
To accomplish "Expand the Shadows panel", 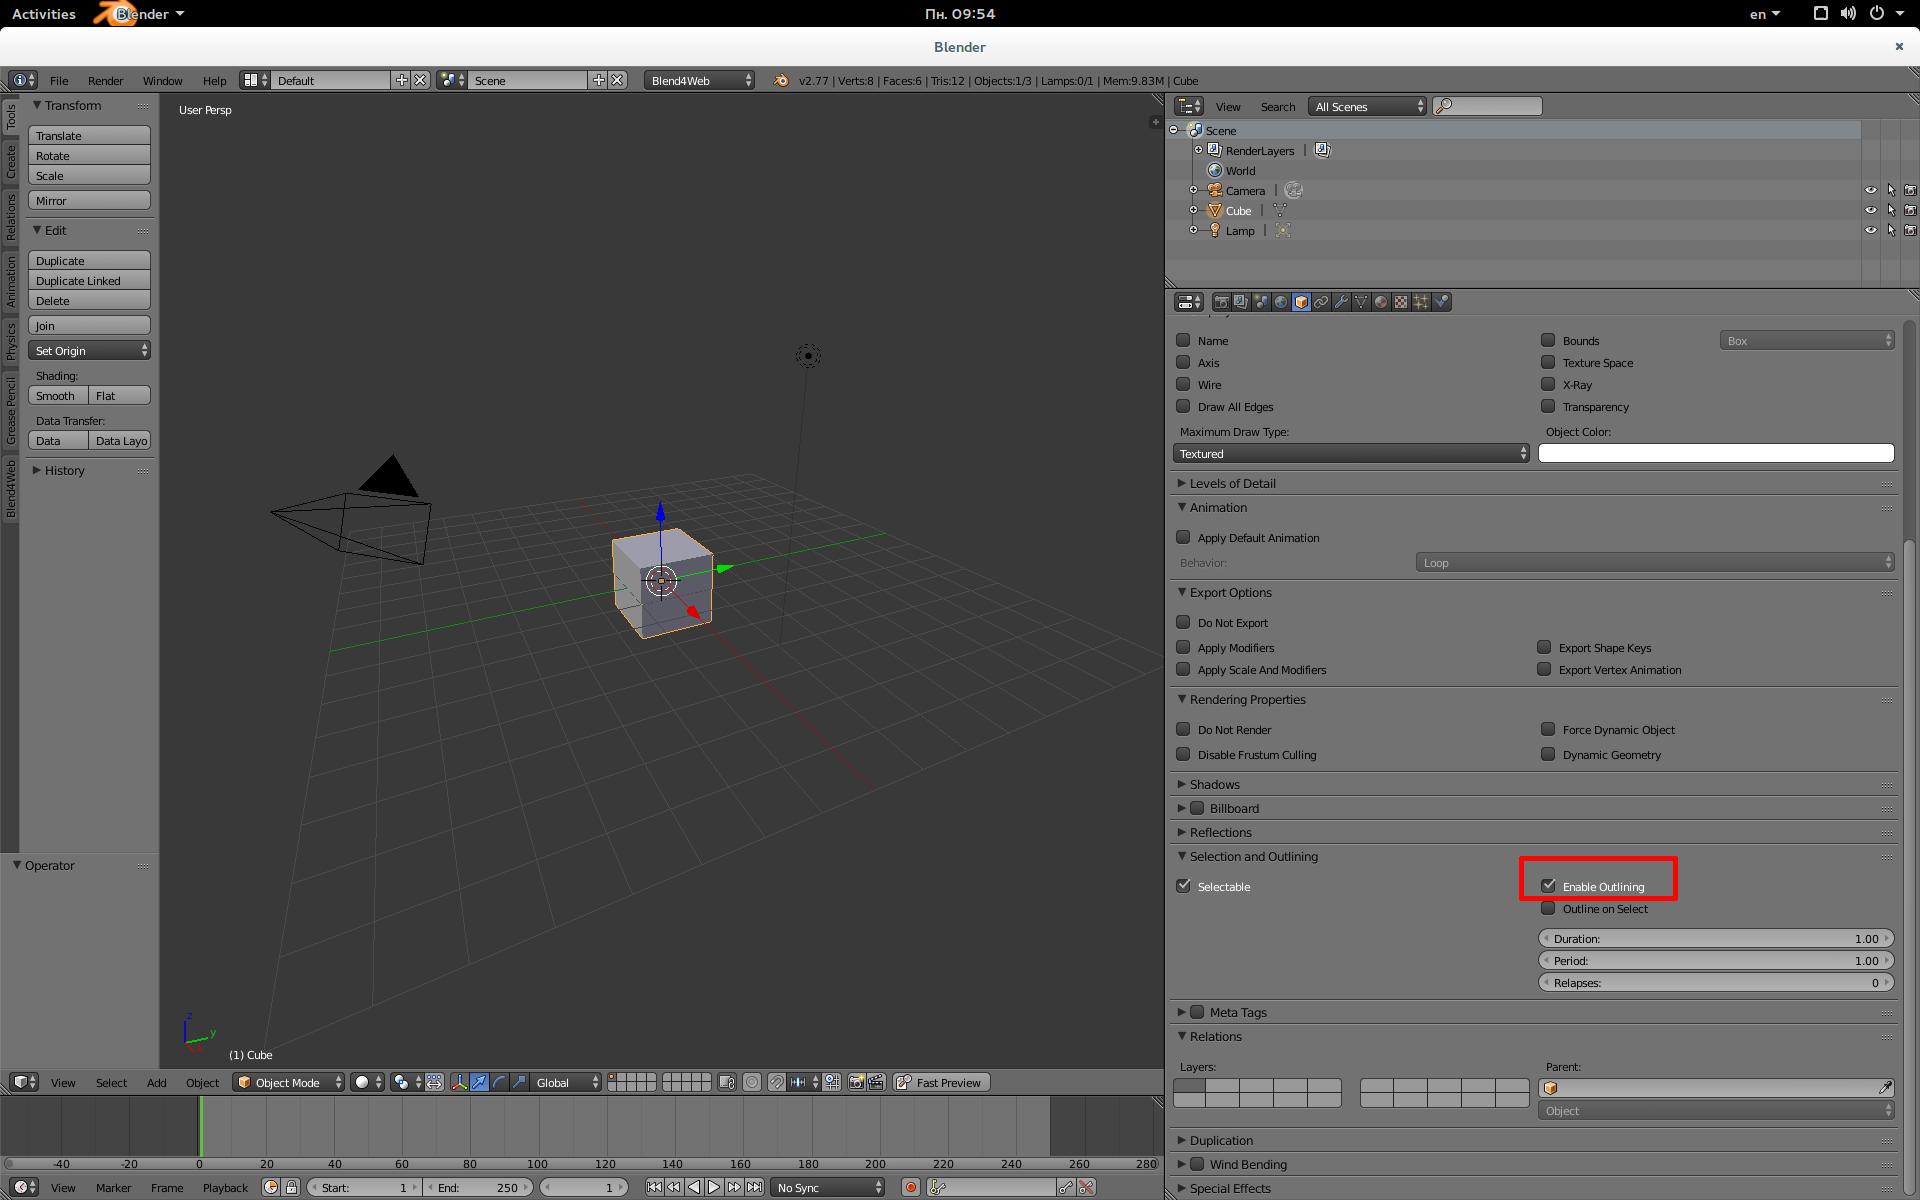I will click(1214, 785).
